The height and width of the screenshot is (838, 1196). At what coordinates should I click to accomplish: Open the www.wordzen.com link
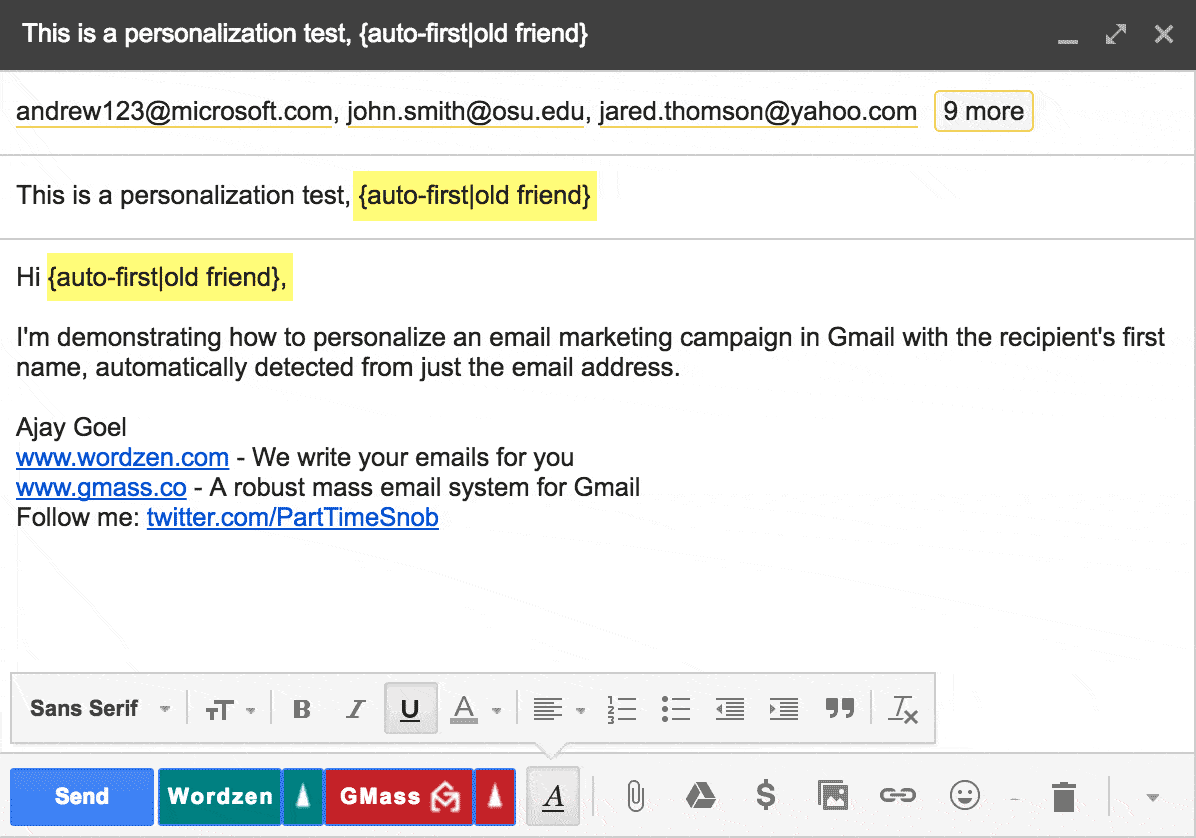pos(123,458)
